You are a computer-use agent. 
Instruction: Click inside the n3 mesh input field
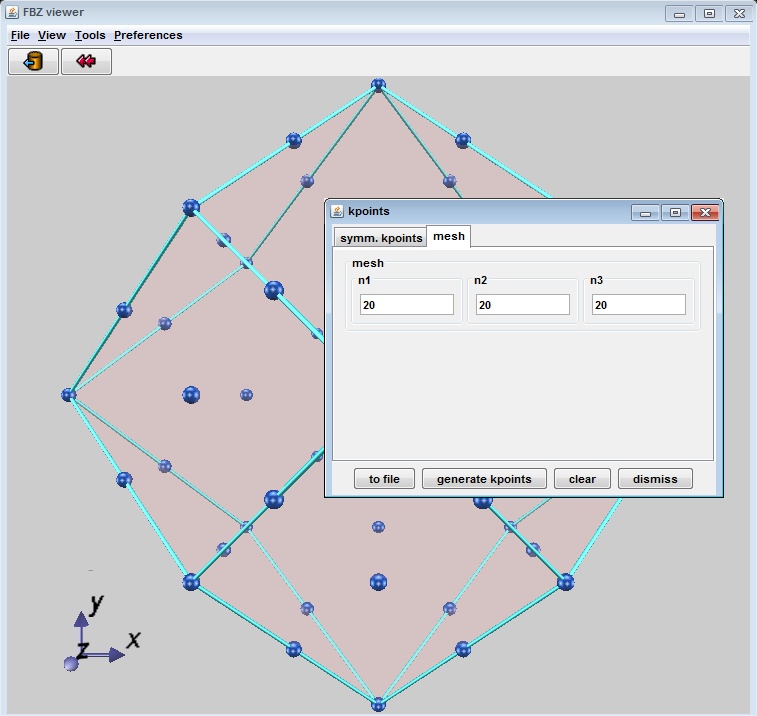[x=638, y=305]
